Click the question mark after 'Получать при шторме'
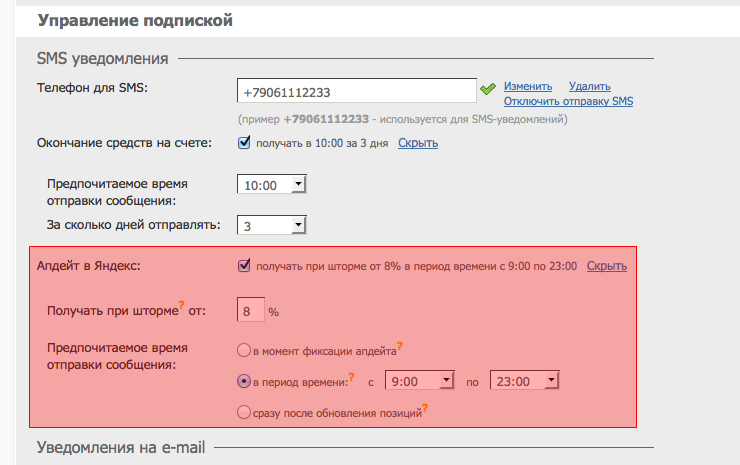This screenshot has height=465, width=740. [x=182, y=304]
